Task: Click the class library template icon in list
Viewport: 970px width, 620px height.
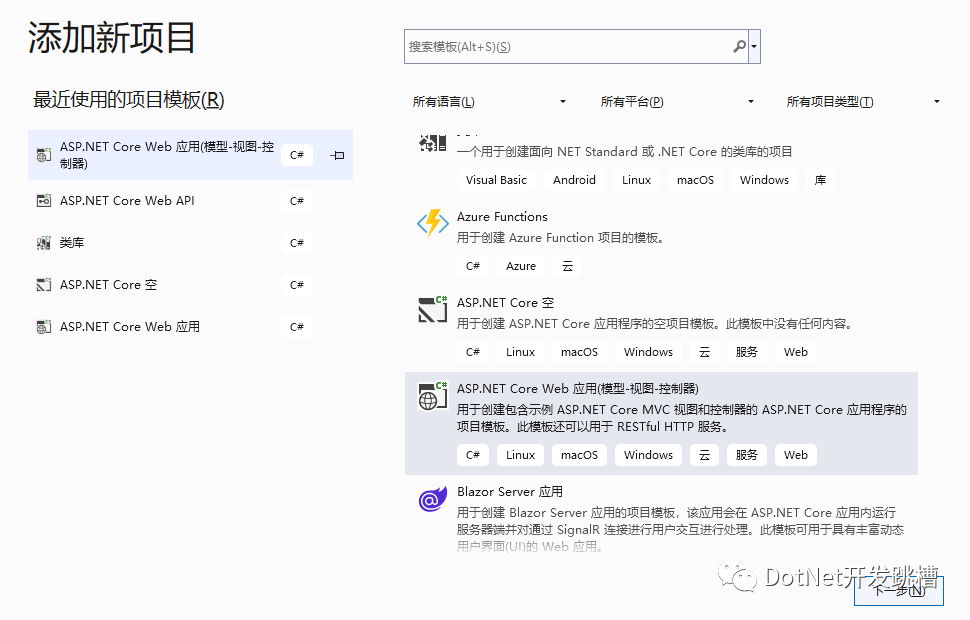Action: pyautogui.click(x=432, y=143)
